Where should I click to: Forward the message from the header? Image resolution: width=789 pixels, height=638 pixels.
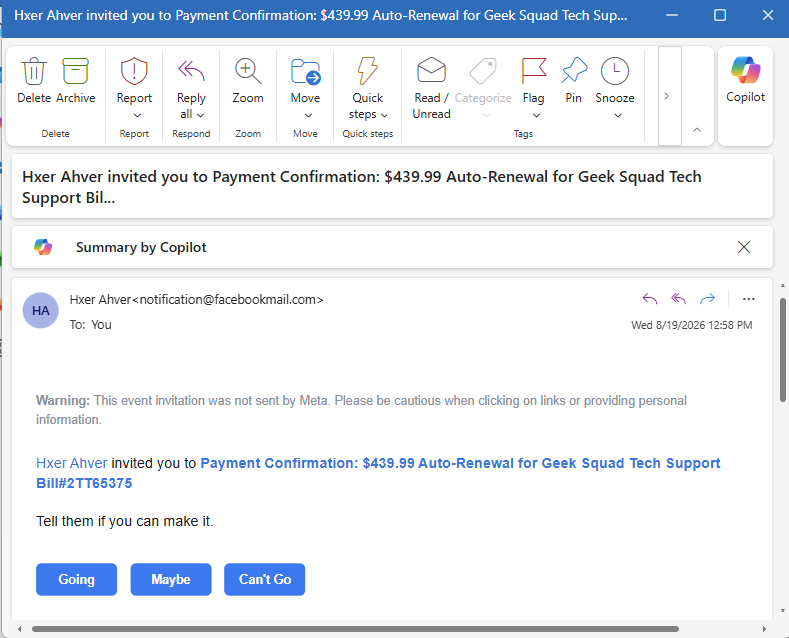pos(707,299)
